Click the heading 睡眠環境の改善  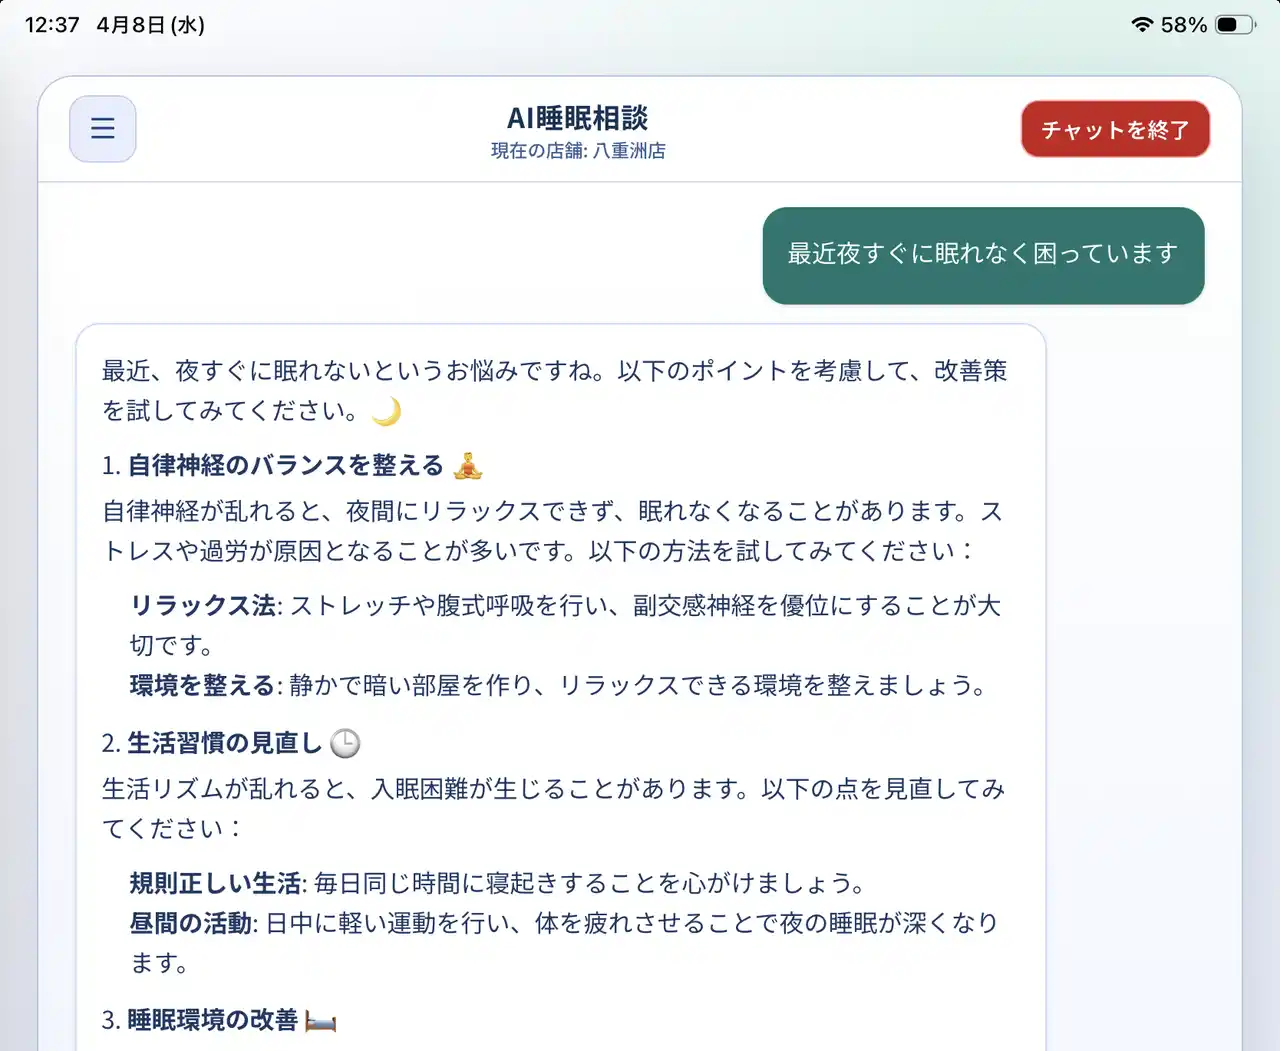(x=212, y=1020)
